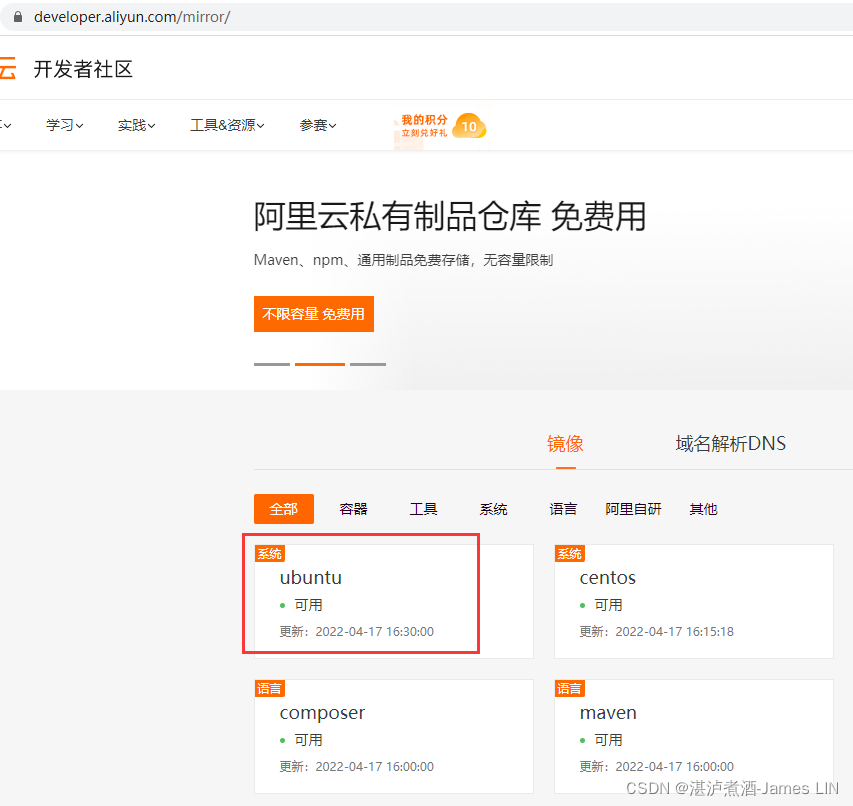The height and width of the screenshot is (806, 853).
Task: Click the 系统 tag on the centos card
Action: coord(570,553)
